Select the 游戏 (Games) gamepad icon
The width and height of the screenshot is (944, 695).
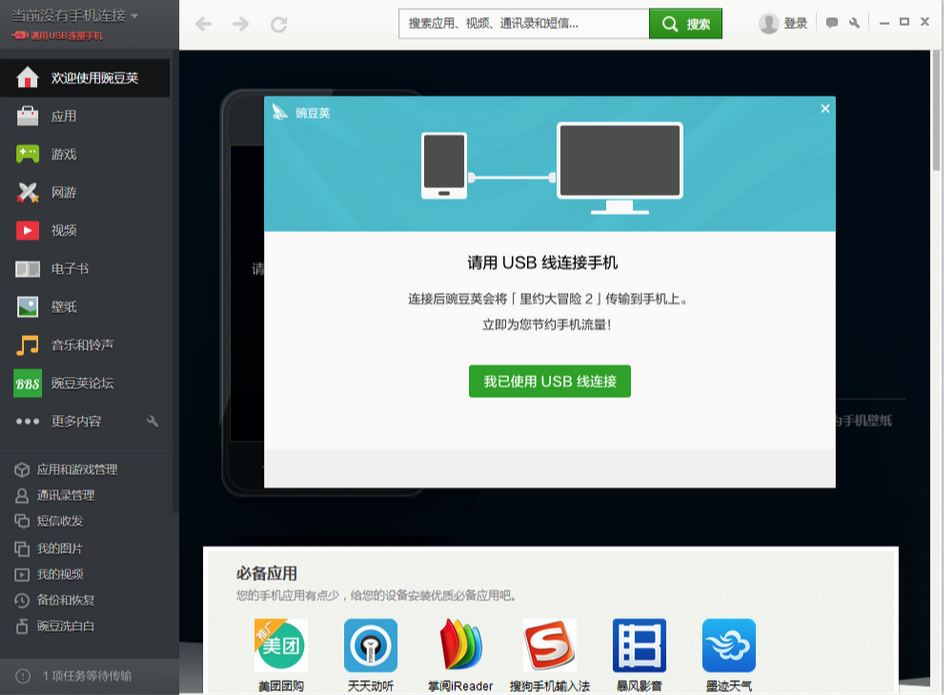tap(27, 154)
